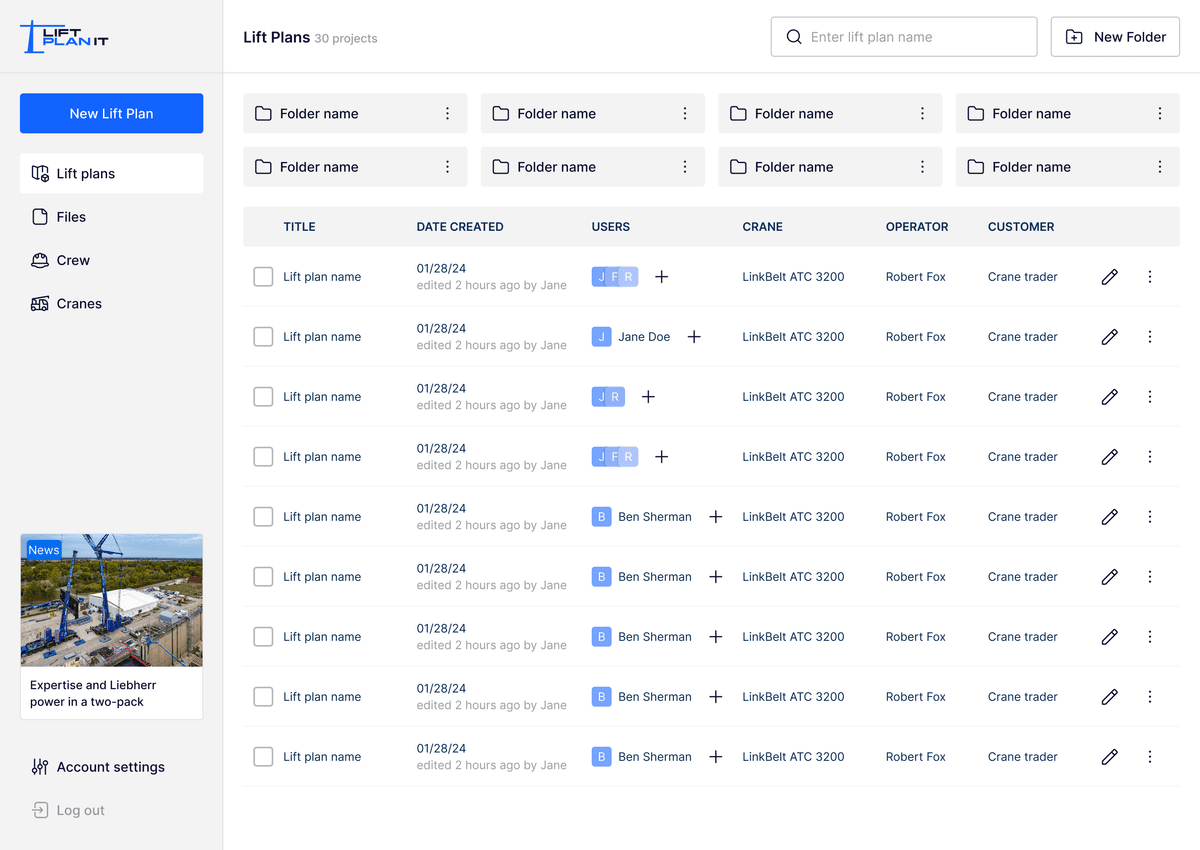Check the checkbox of the first lift plan row
This screenshot has height=850, width=1200.
coord(263,277)
